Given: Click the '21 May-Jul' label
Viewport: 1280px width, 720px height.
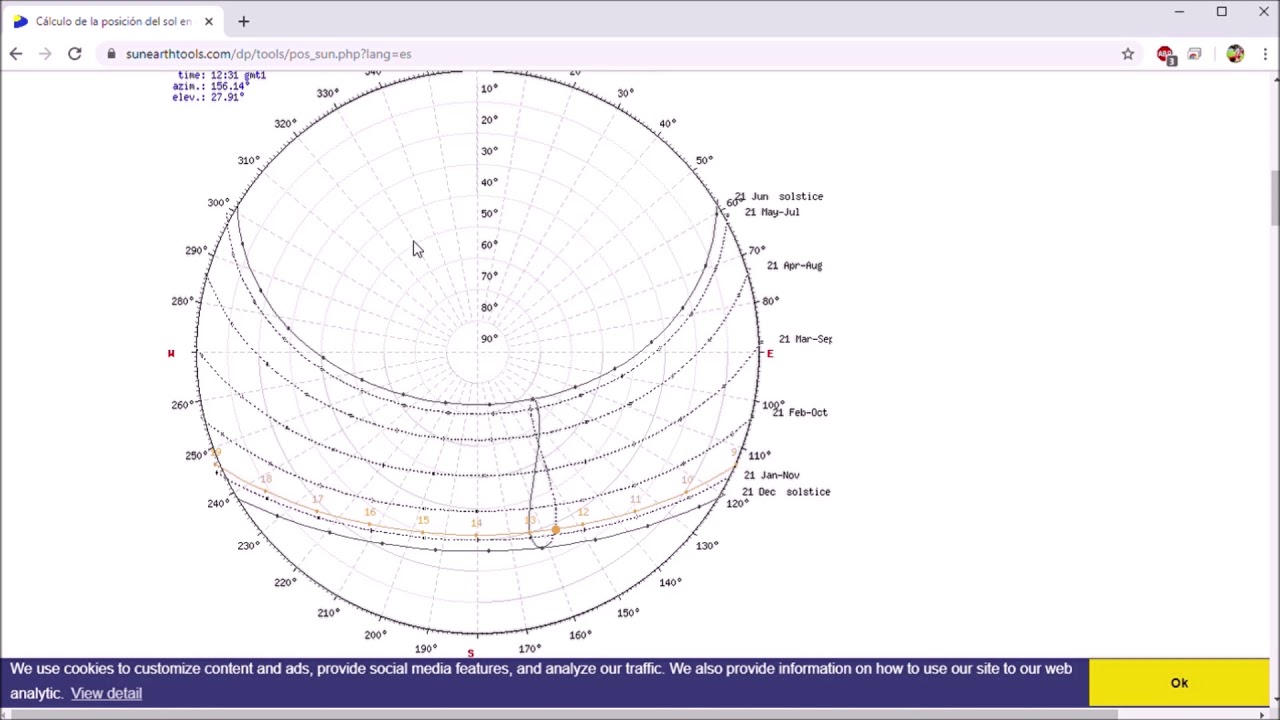Looking at the screenshot, I should [772, 212].
